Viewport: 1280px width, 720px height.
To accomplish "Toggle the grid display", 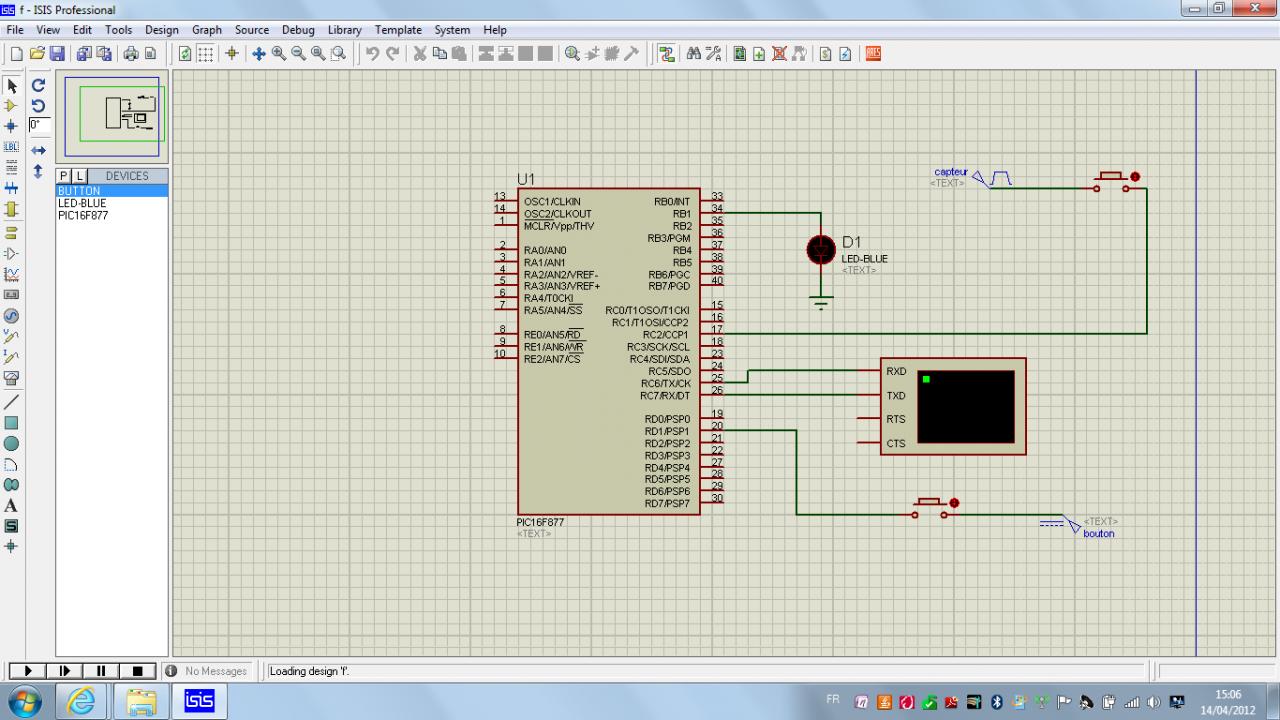I will click(x=205, y=54).
